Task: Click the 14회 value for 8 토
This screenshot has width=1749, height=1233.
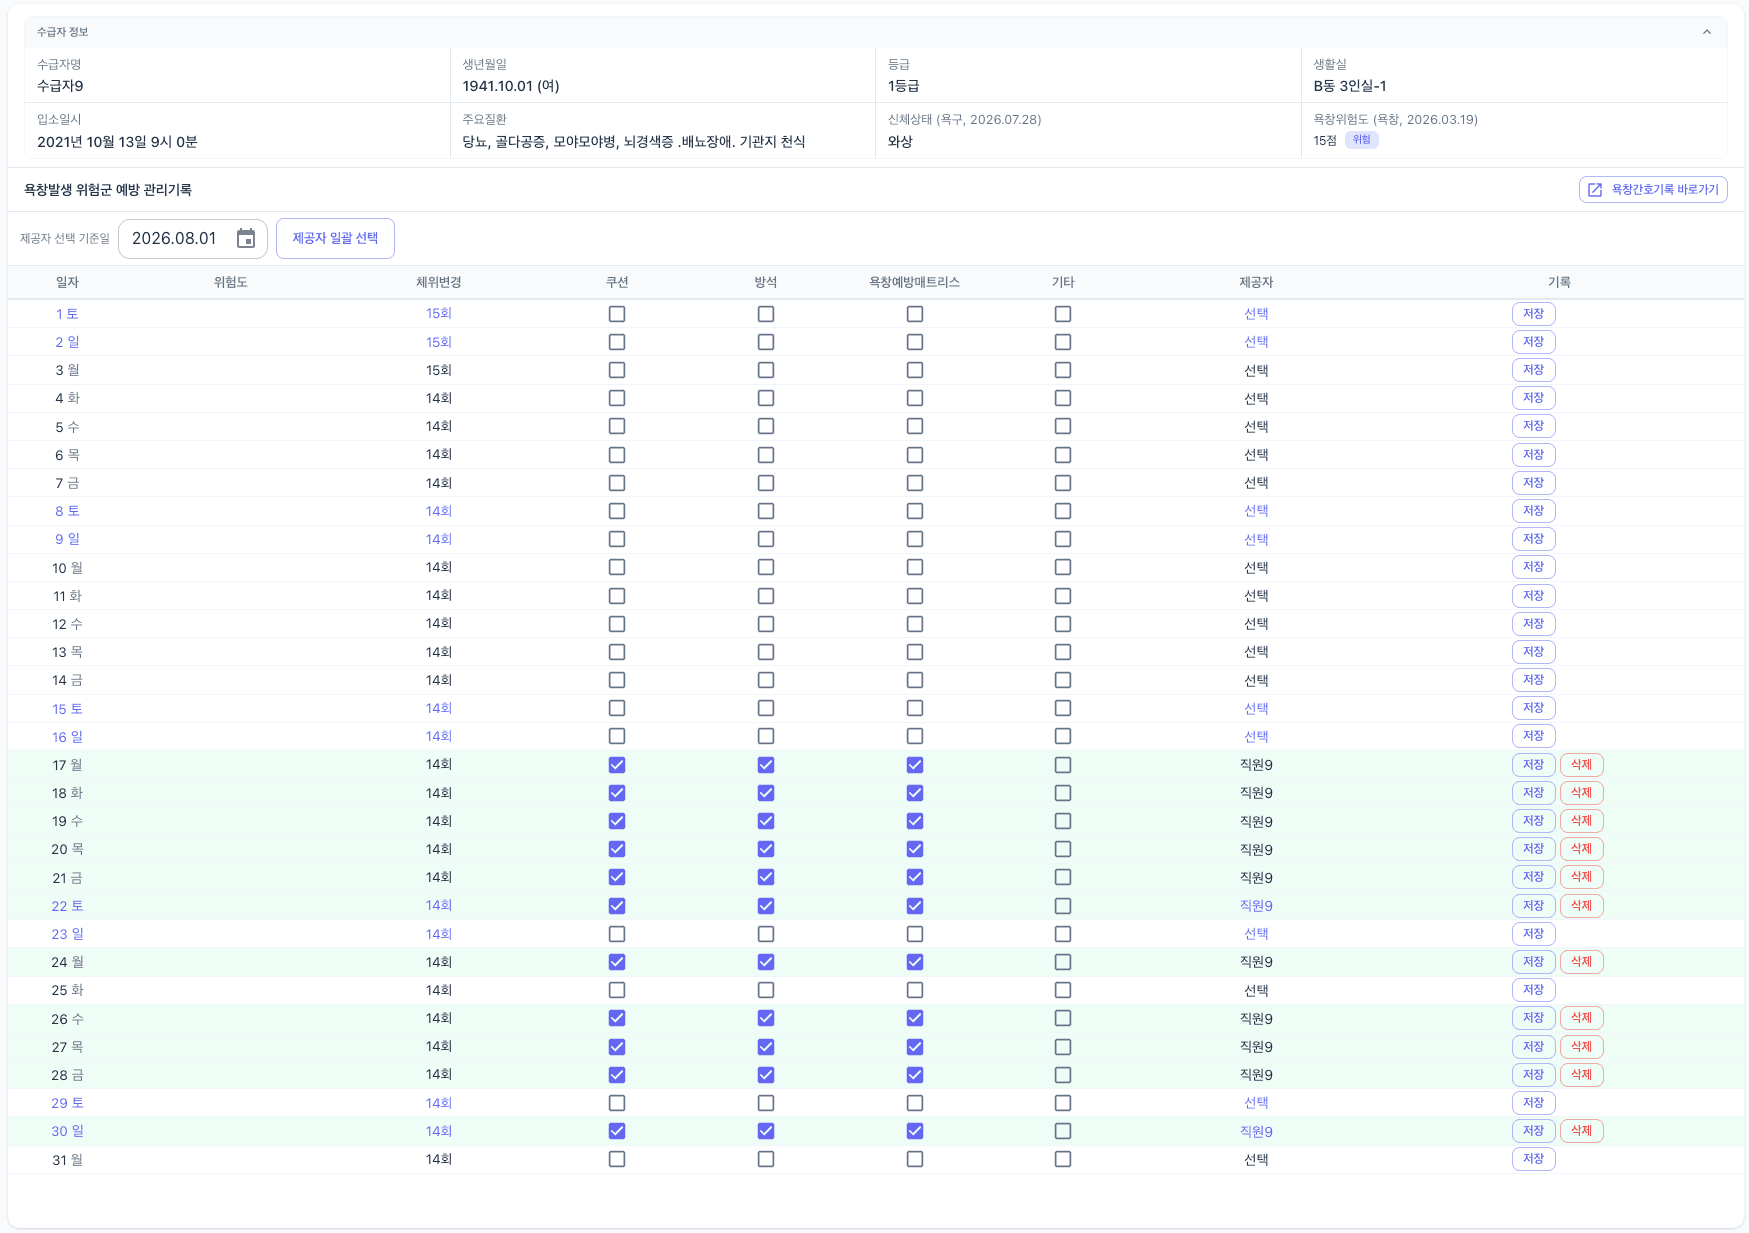Action: point(439,511)
